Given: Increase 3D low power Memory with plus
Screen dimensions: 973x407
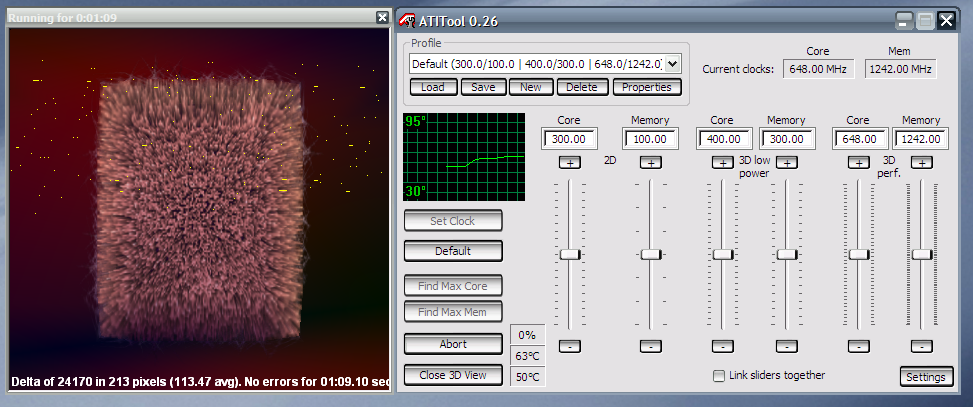Looking at the screenshot, I should [x=786, y=163].
